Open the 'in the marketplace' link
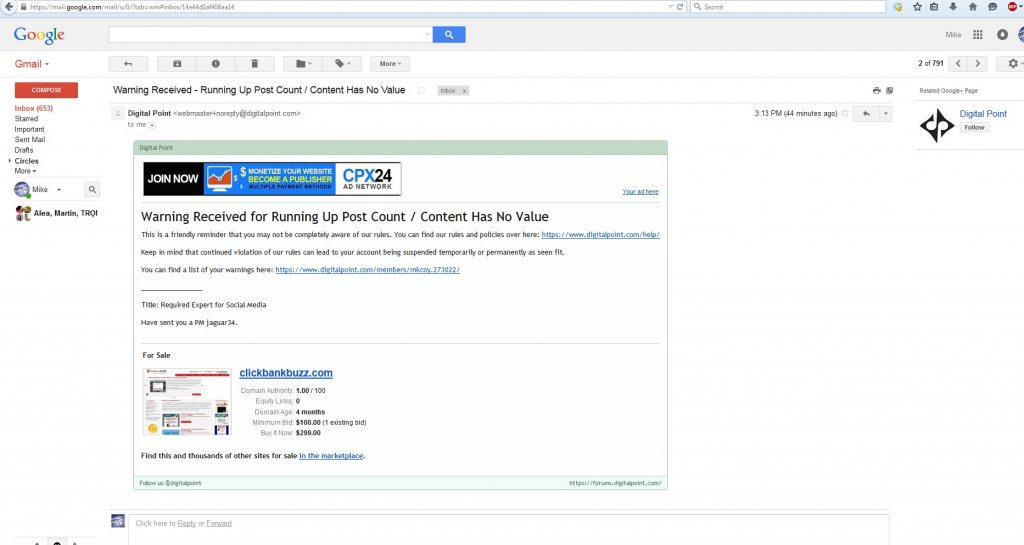This screenshot has height=545, width=1024. [x=331, y=456]
